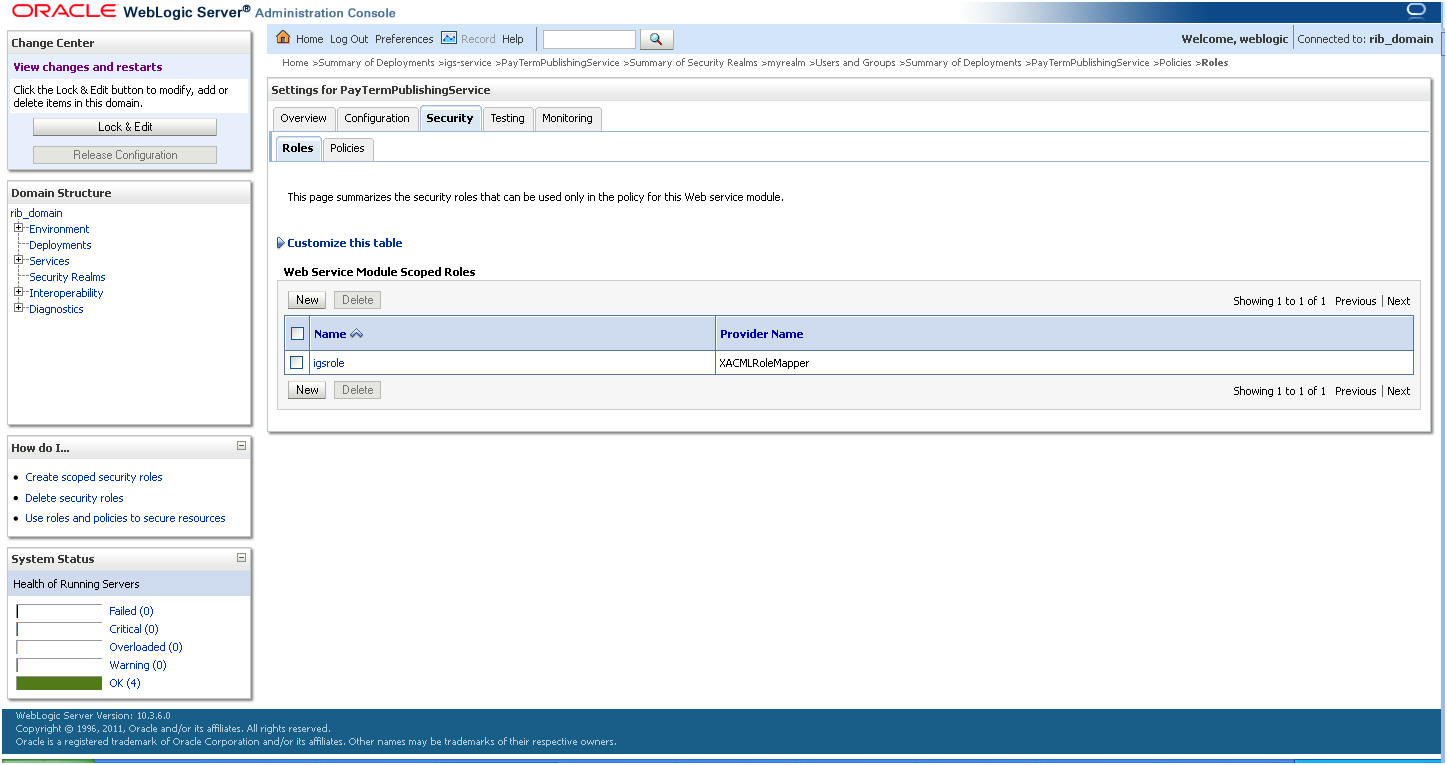Viewport: 1447px width, 765px height.
Task: Open Use roles and policies to secure resources
Action: click(125, 518)
